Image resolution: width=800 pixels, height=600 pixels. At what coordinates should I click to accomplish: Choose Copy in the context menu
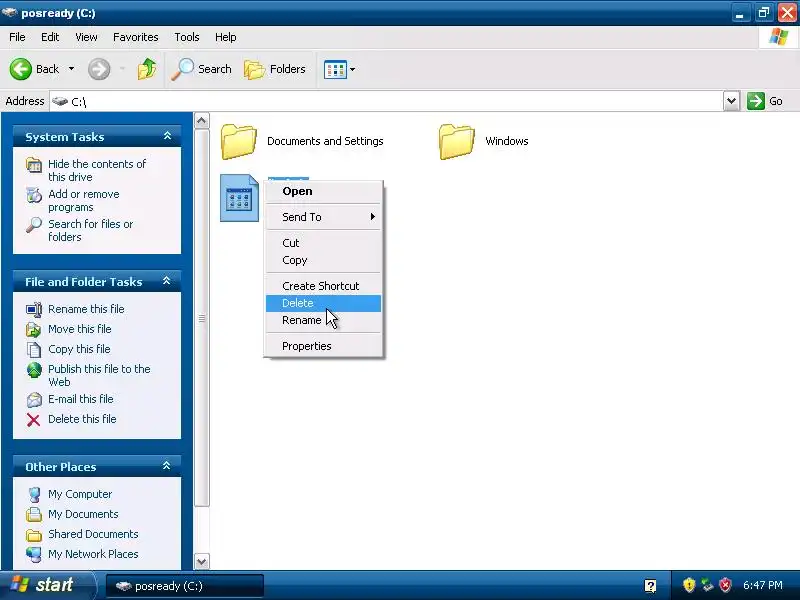[323, 260]
